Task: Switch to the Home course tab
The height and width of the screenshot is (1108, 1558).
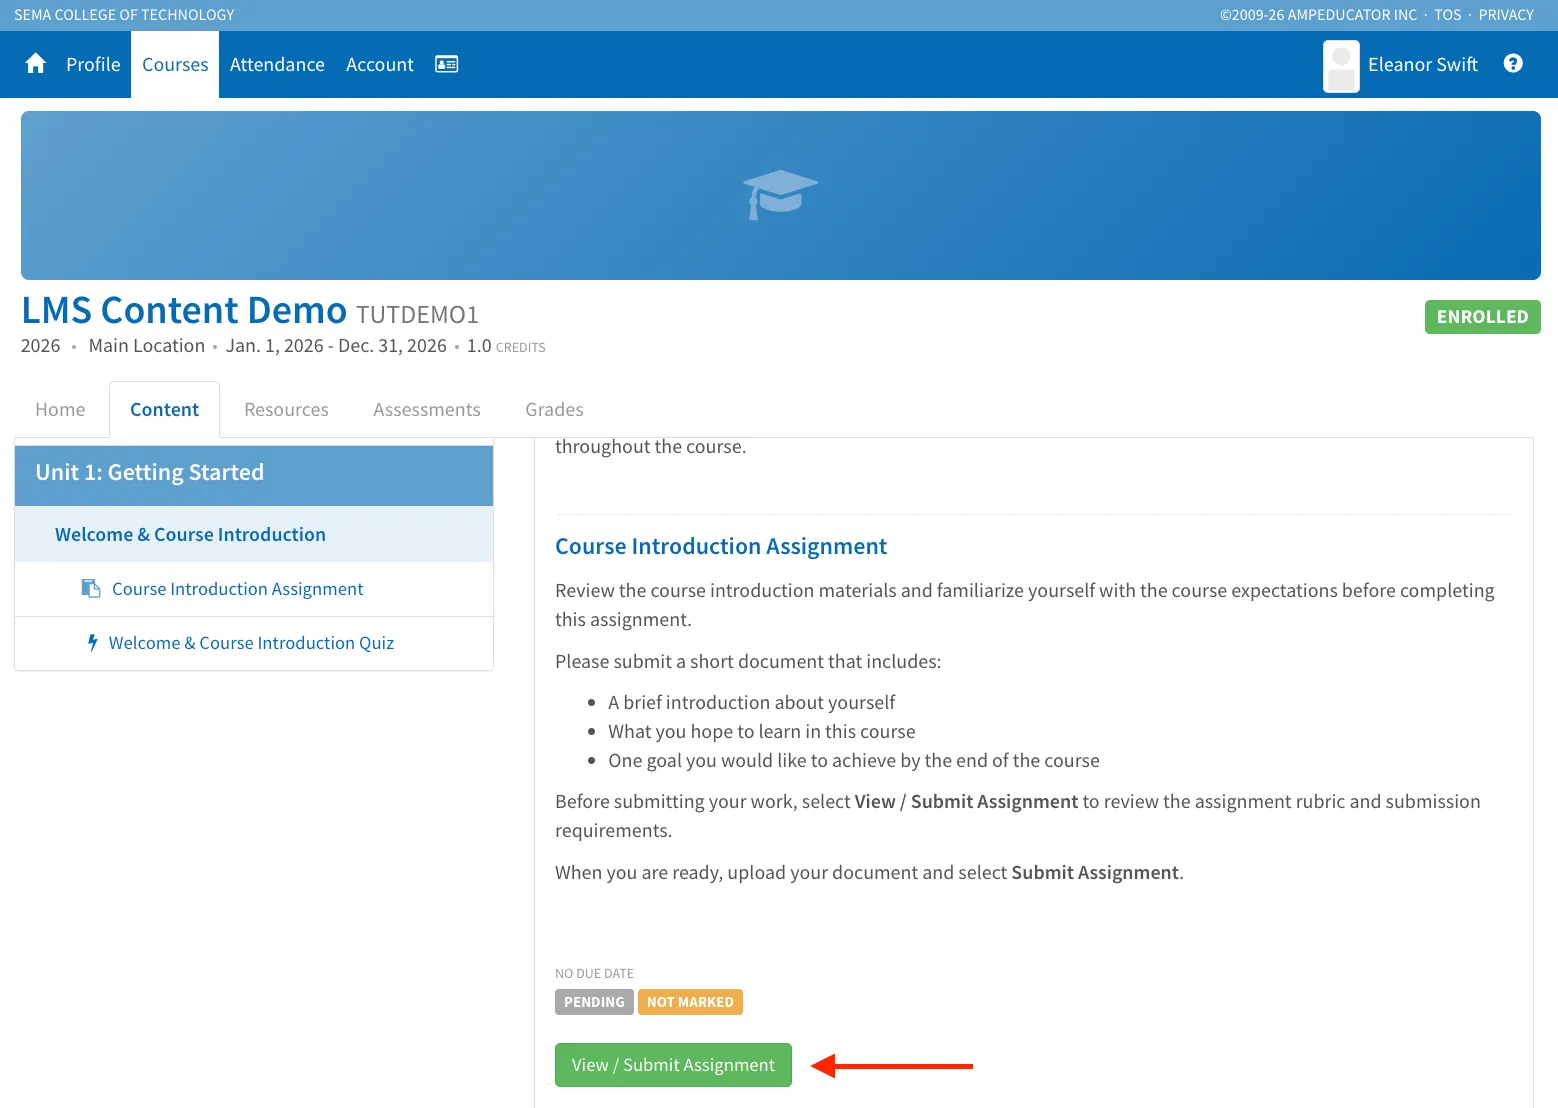Action: (x=60, y=410)
